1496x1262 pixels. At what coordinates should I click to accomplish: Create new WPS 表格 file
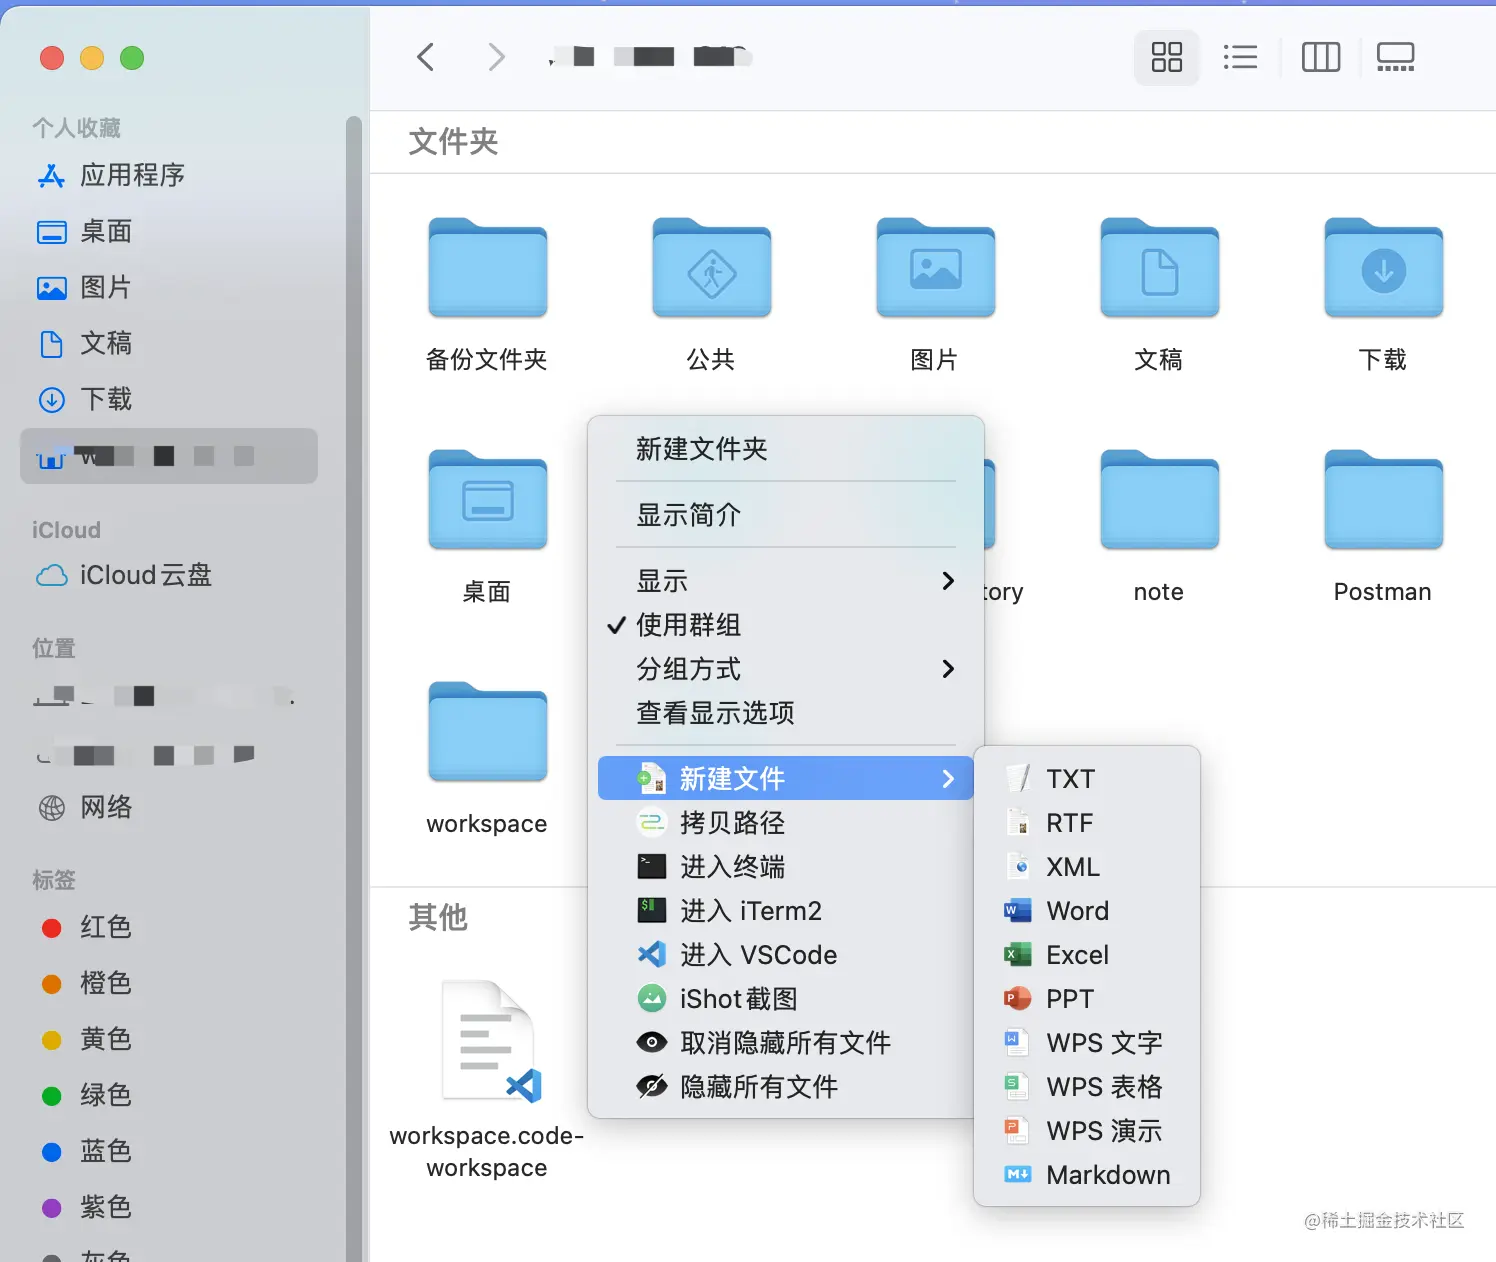click(1086, 1087)
